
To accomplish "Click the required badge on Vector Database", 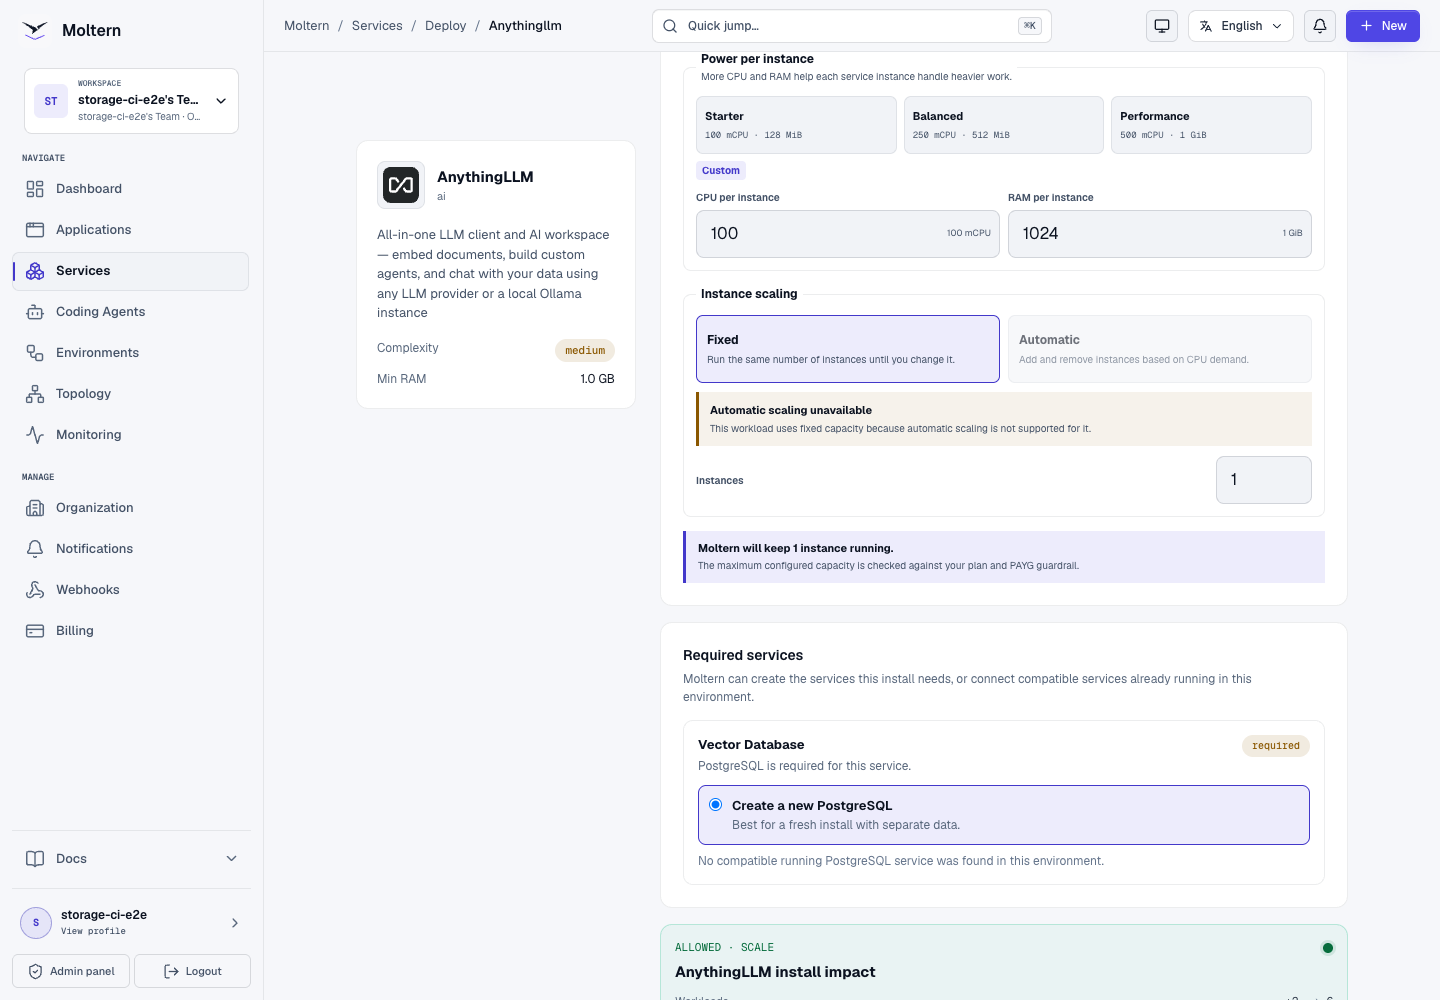I will [1276, 746].
